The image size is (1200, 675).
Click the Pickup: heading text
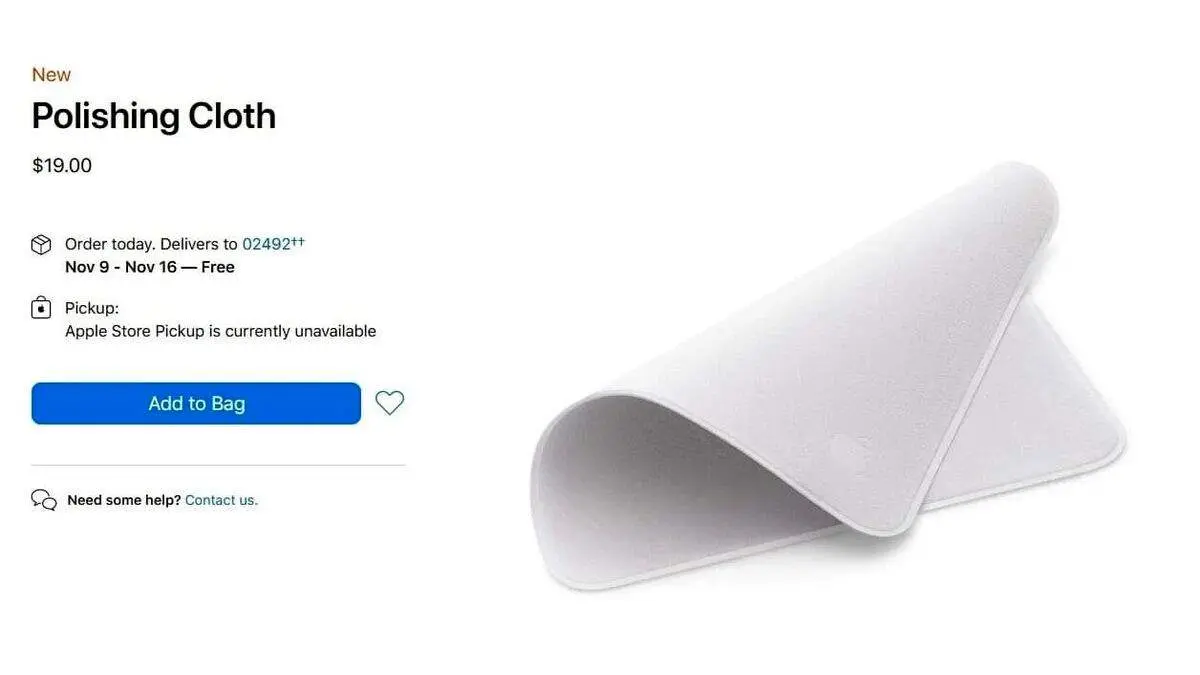pos(92,308)
